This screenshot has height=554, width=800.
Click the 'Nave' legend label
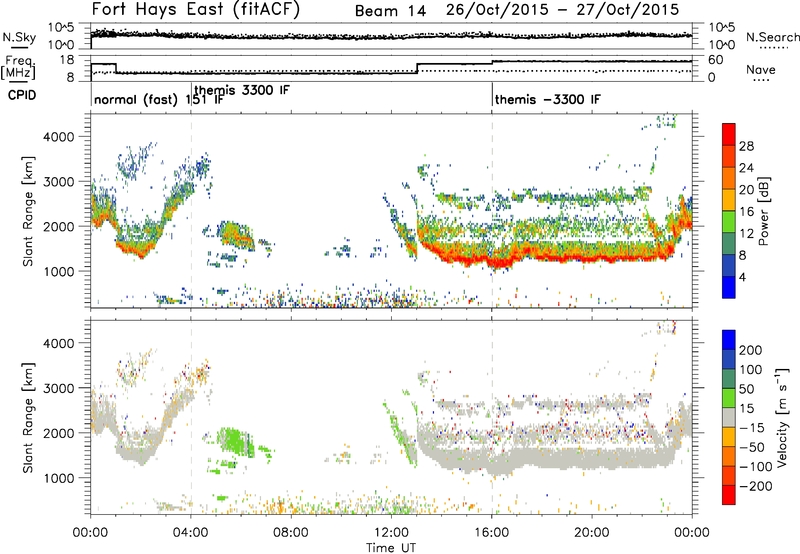[761, 69]
